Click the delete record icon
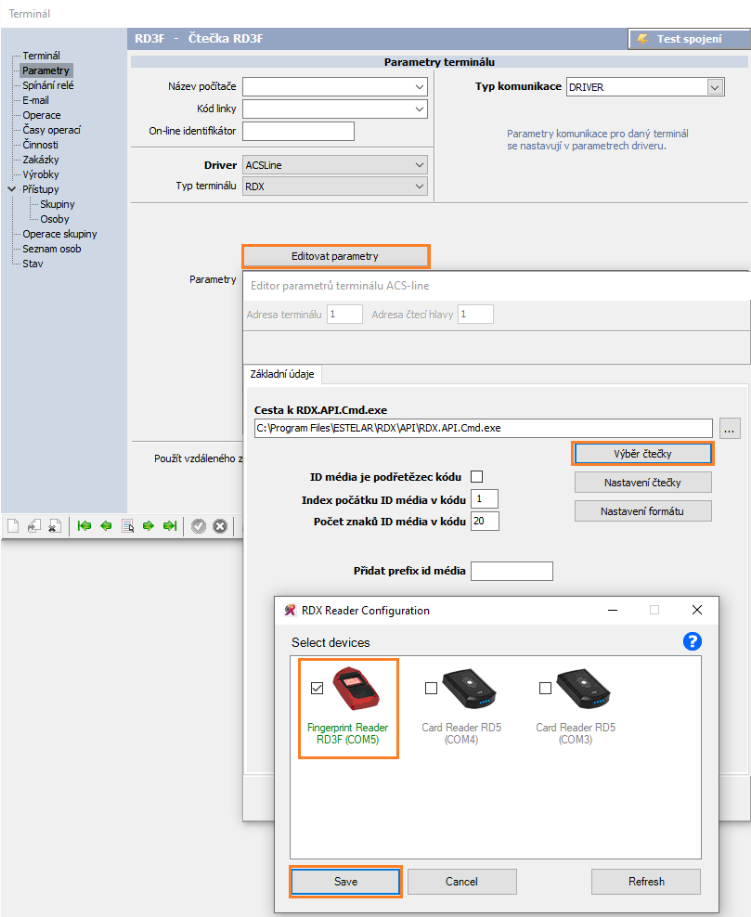Viewport: 751px width, 917px height. coord(54,526)
